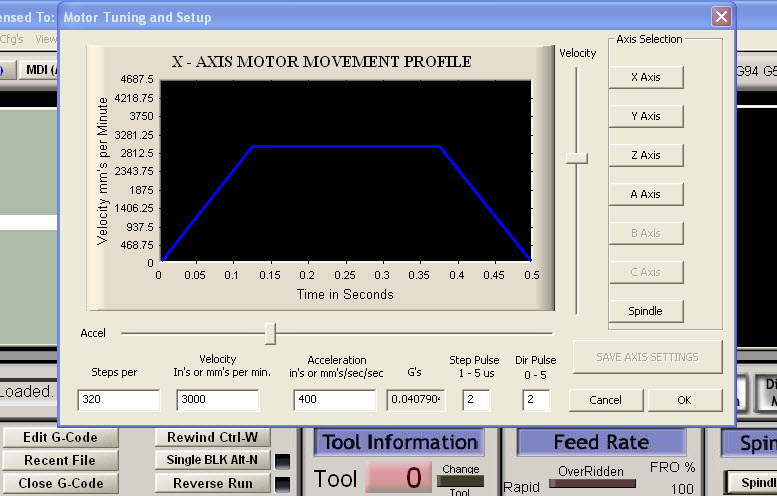Click the Spindle axis button
Viewport: 777px width, 496px height.
(646, 311)
